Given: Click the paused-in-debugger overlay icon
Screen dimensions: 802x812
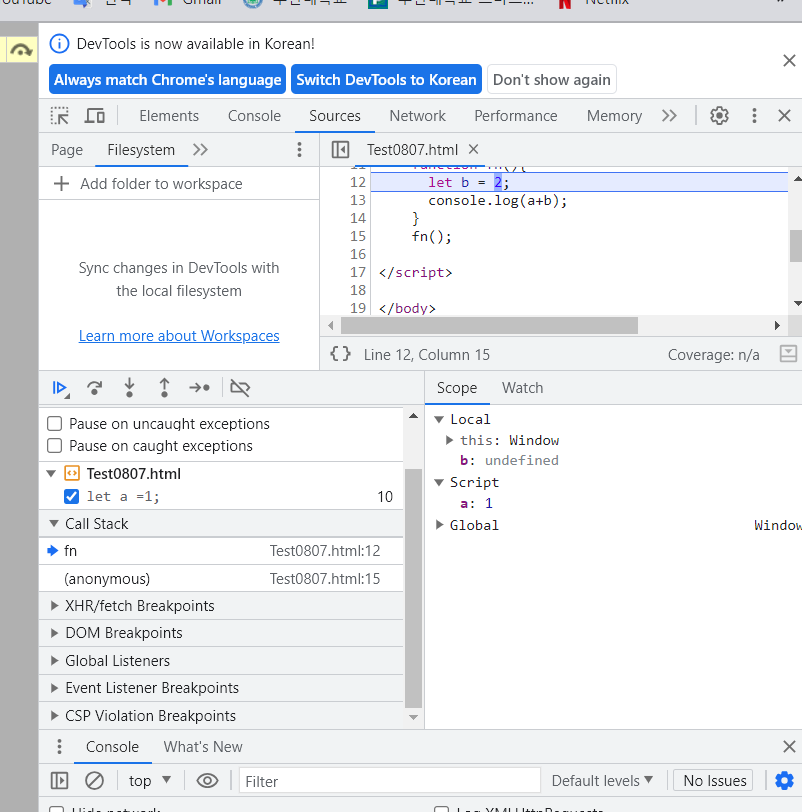Looking at the screenshot, I should [x=21, y=50].
